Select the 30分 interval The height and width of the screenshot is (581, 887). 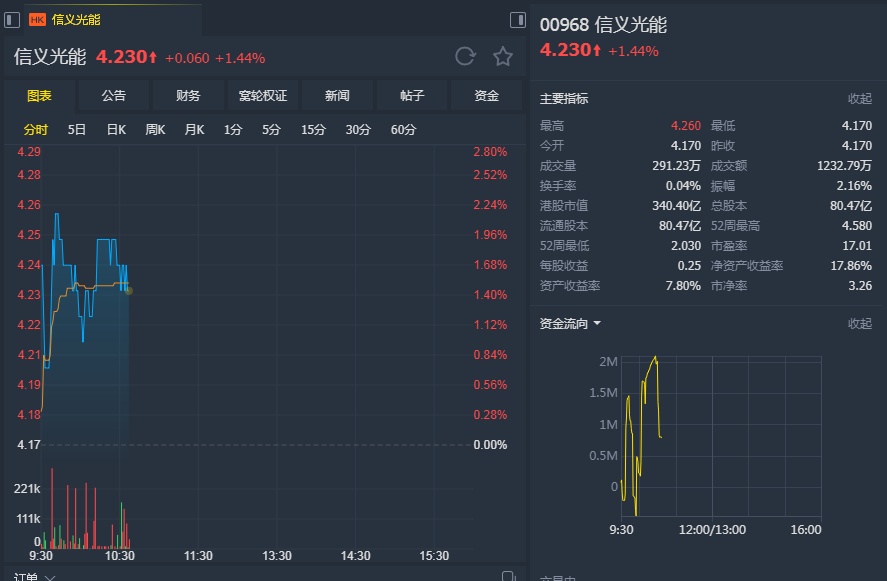(358, 130)
